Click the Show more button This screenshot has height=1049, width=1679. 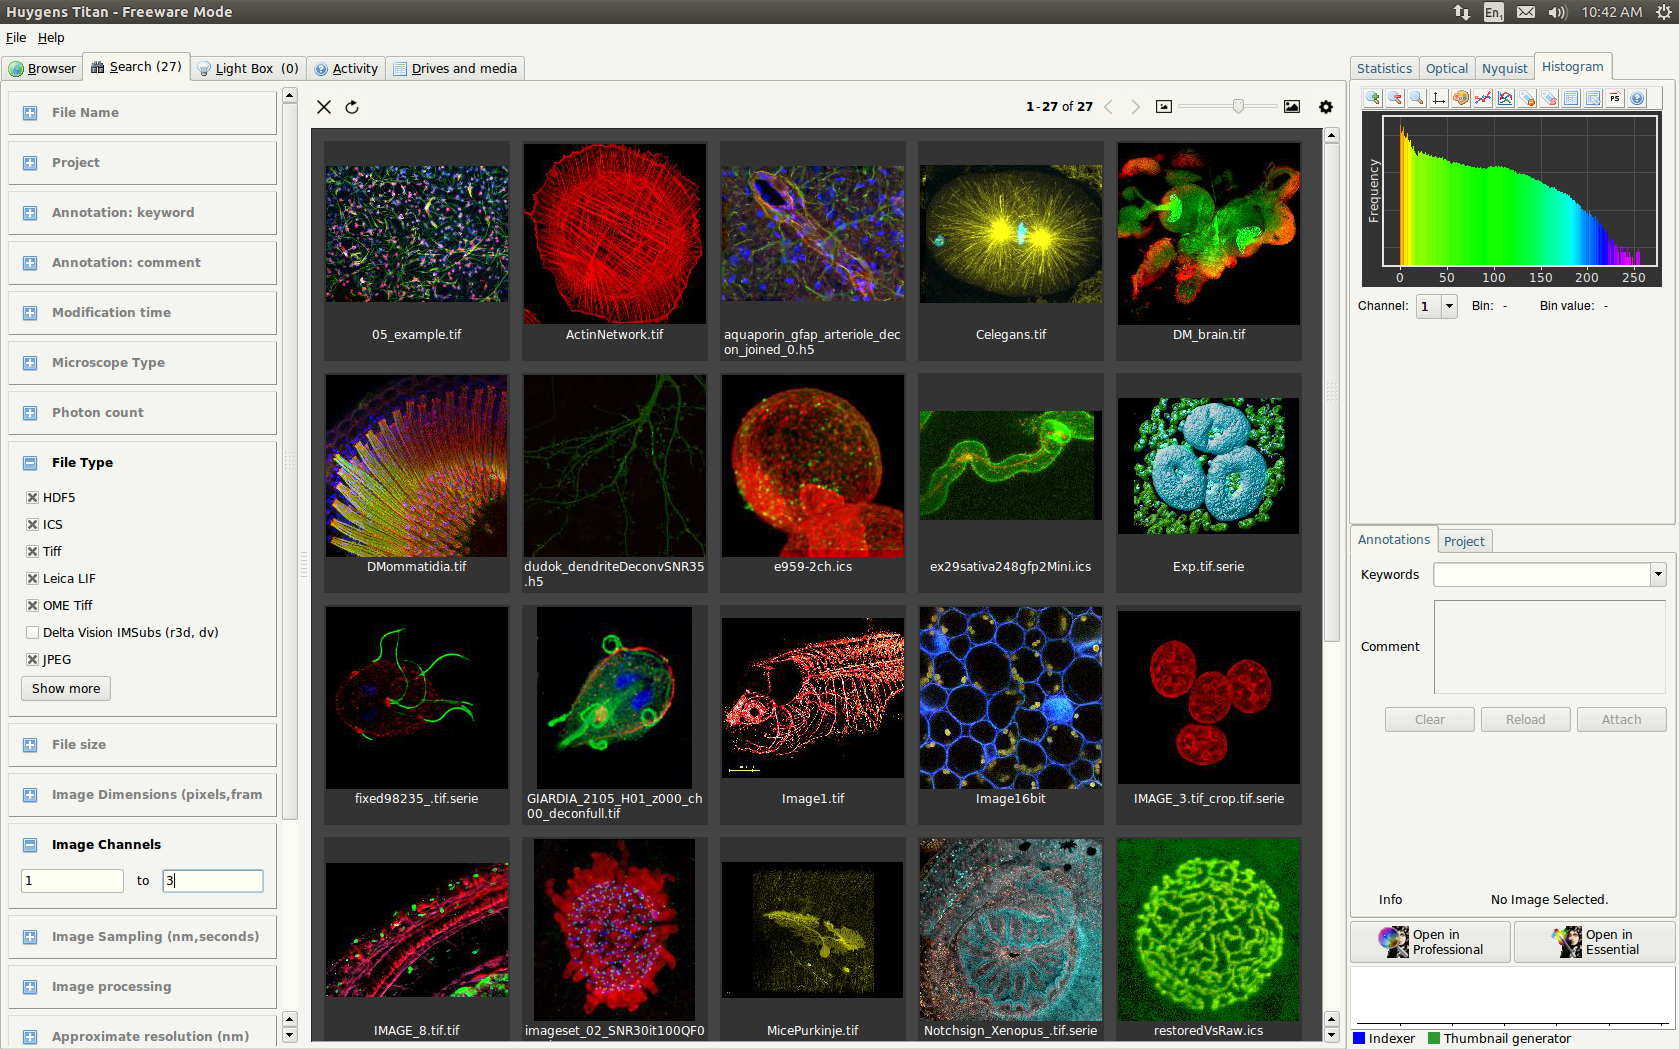(x=66, y=689)
